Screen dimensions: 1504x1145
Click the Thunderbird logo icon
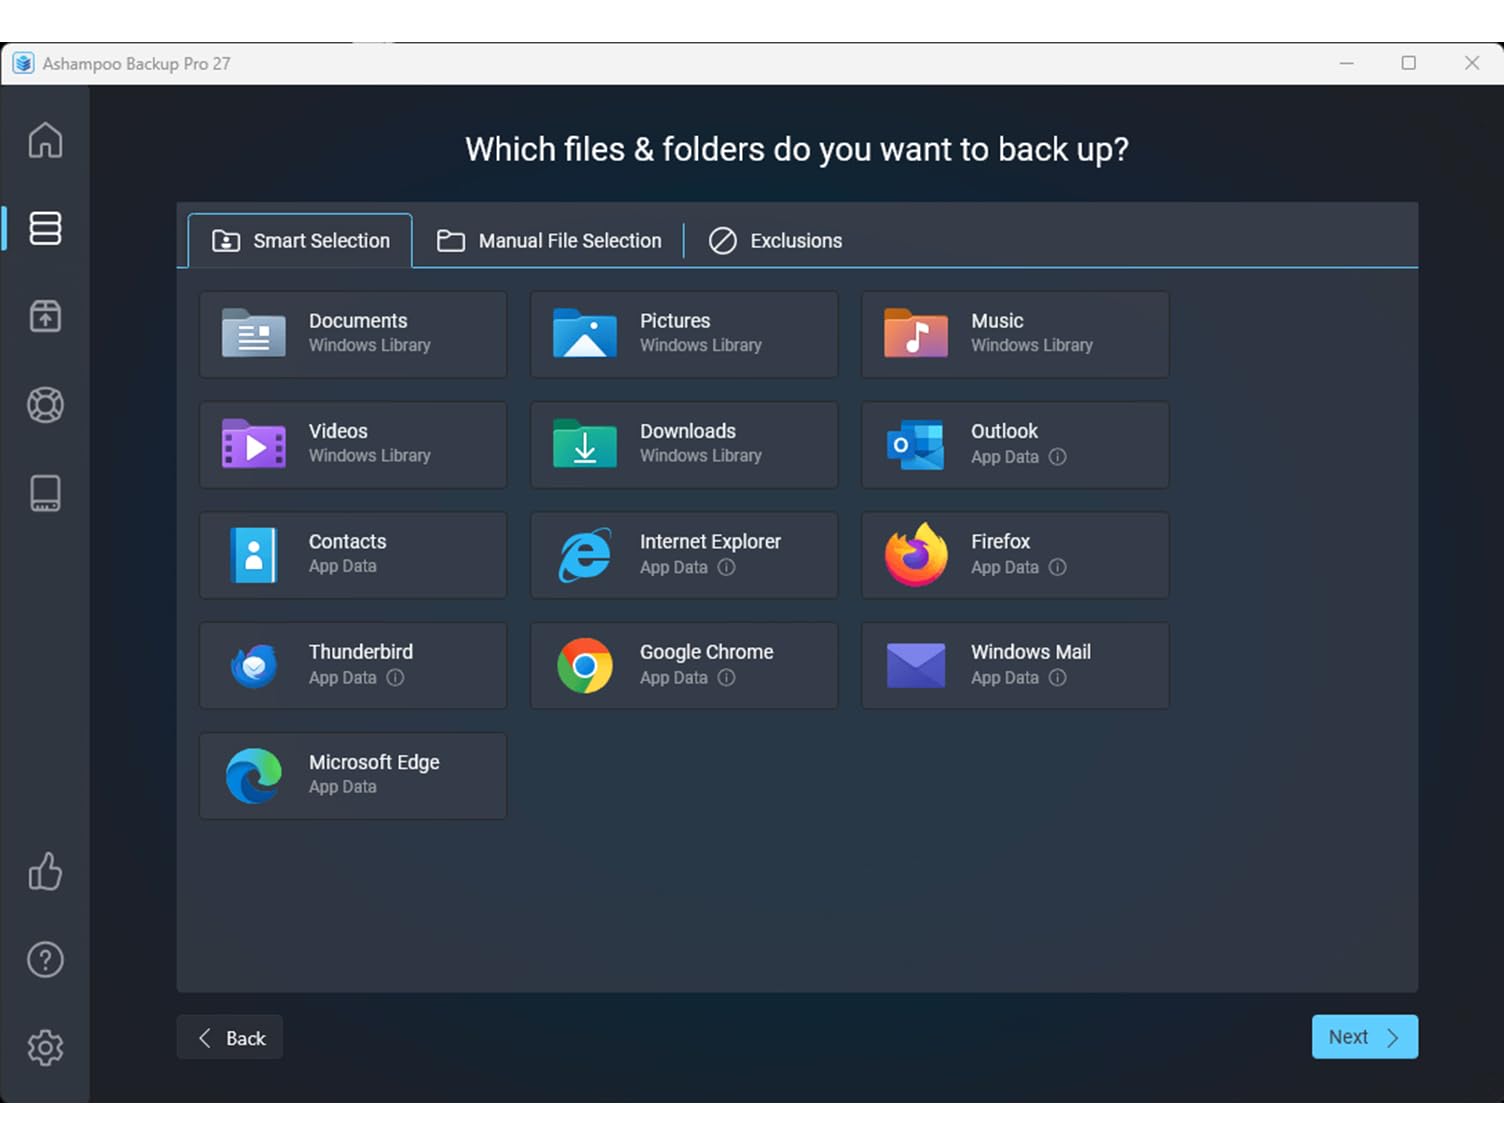point(253,666)
